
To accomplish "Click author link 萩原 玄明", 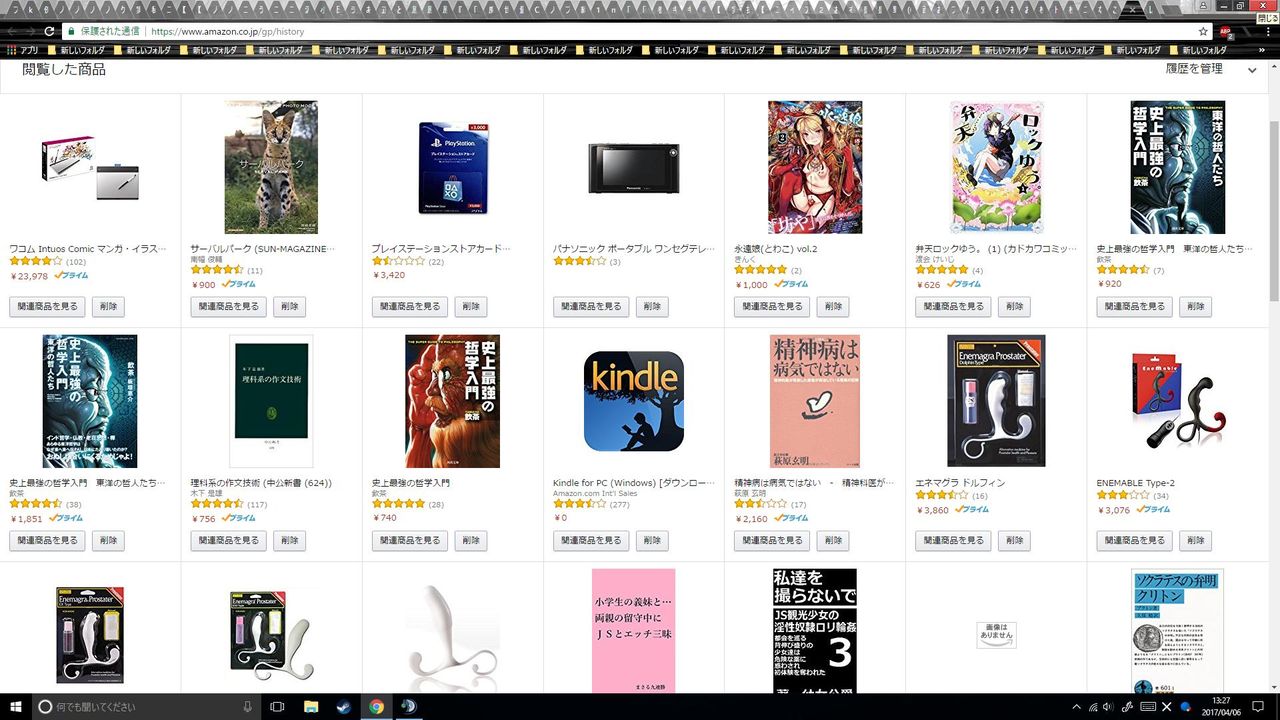I will [x=752, y=493].
